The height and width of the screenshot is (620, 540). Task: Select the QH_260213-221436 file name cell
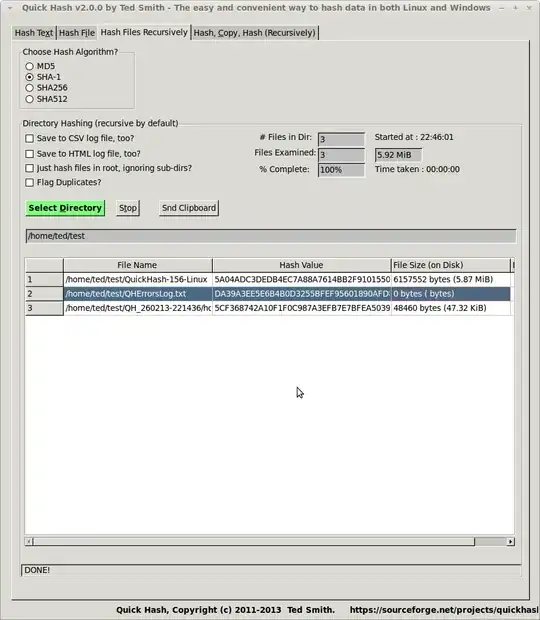pos(138,308)
